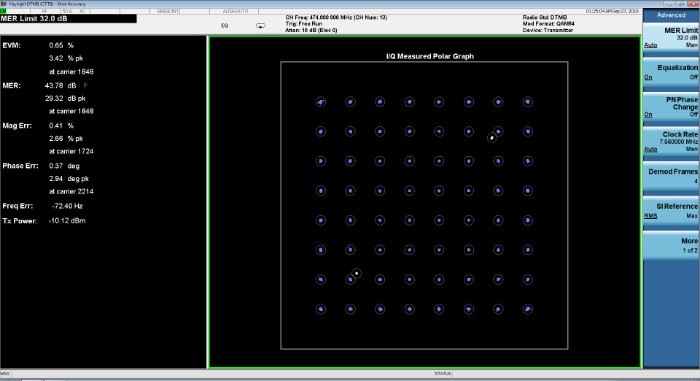Select the Advanced menu header
Screen dimensions: 700x381
click(671, 15)
